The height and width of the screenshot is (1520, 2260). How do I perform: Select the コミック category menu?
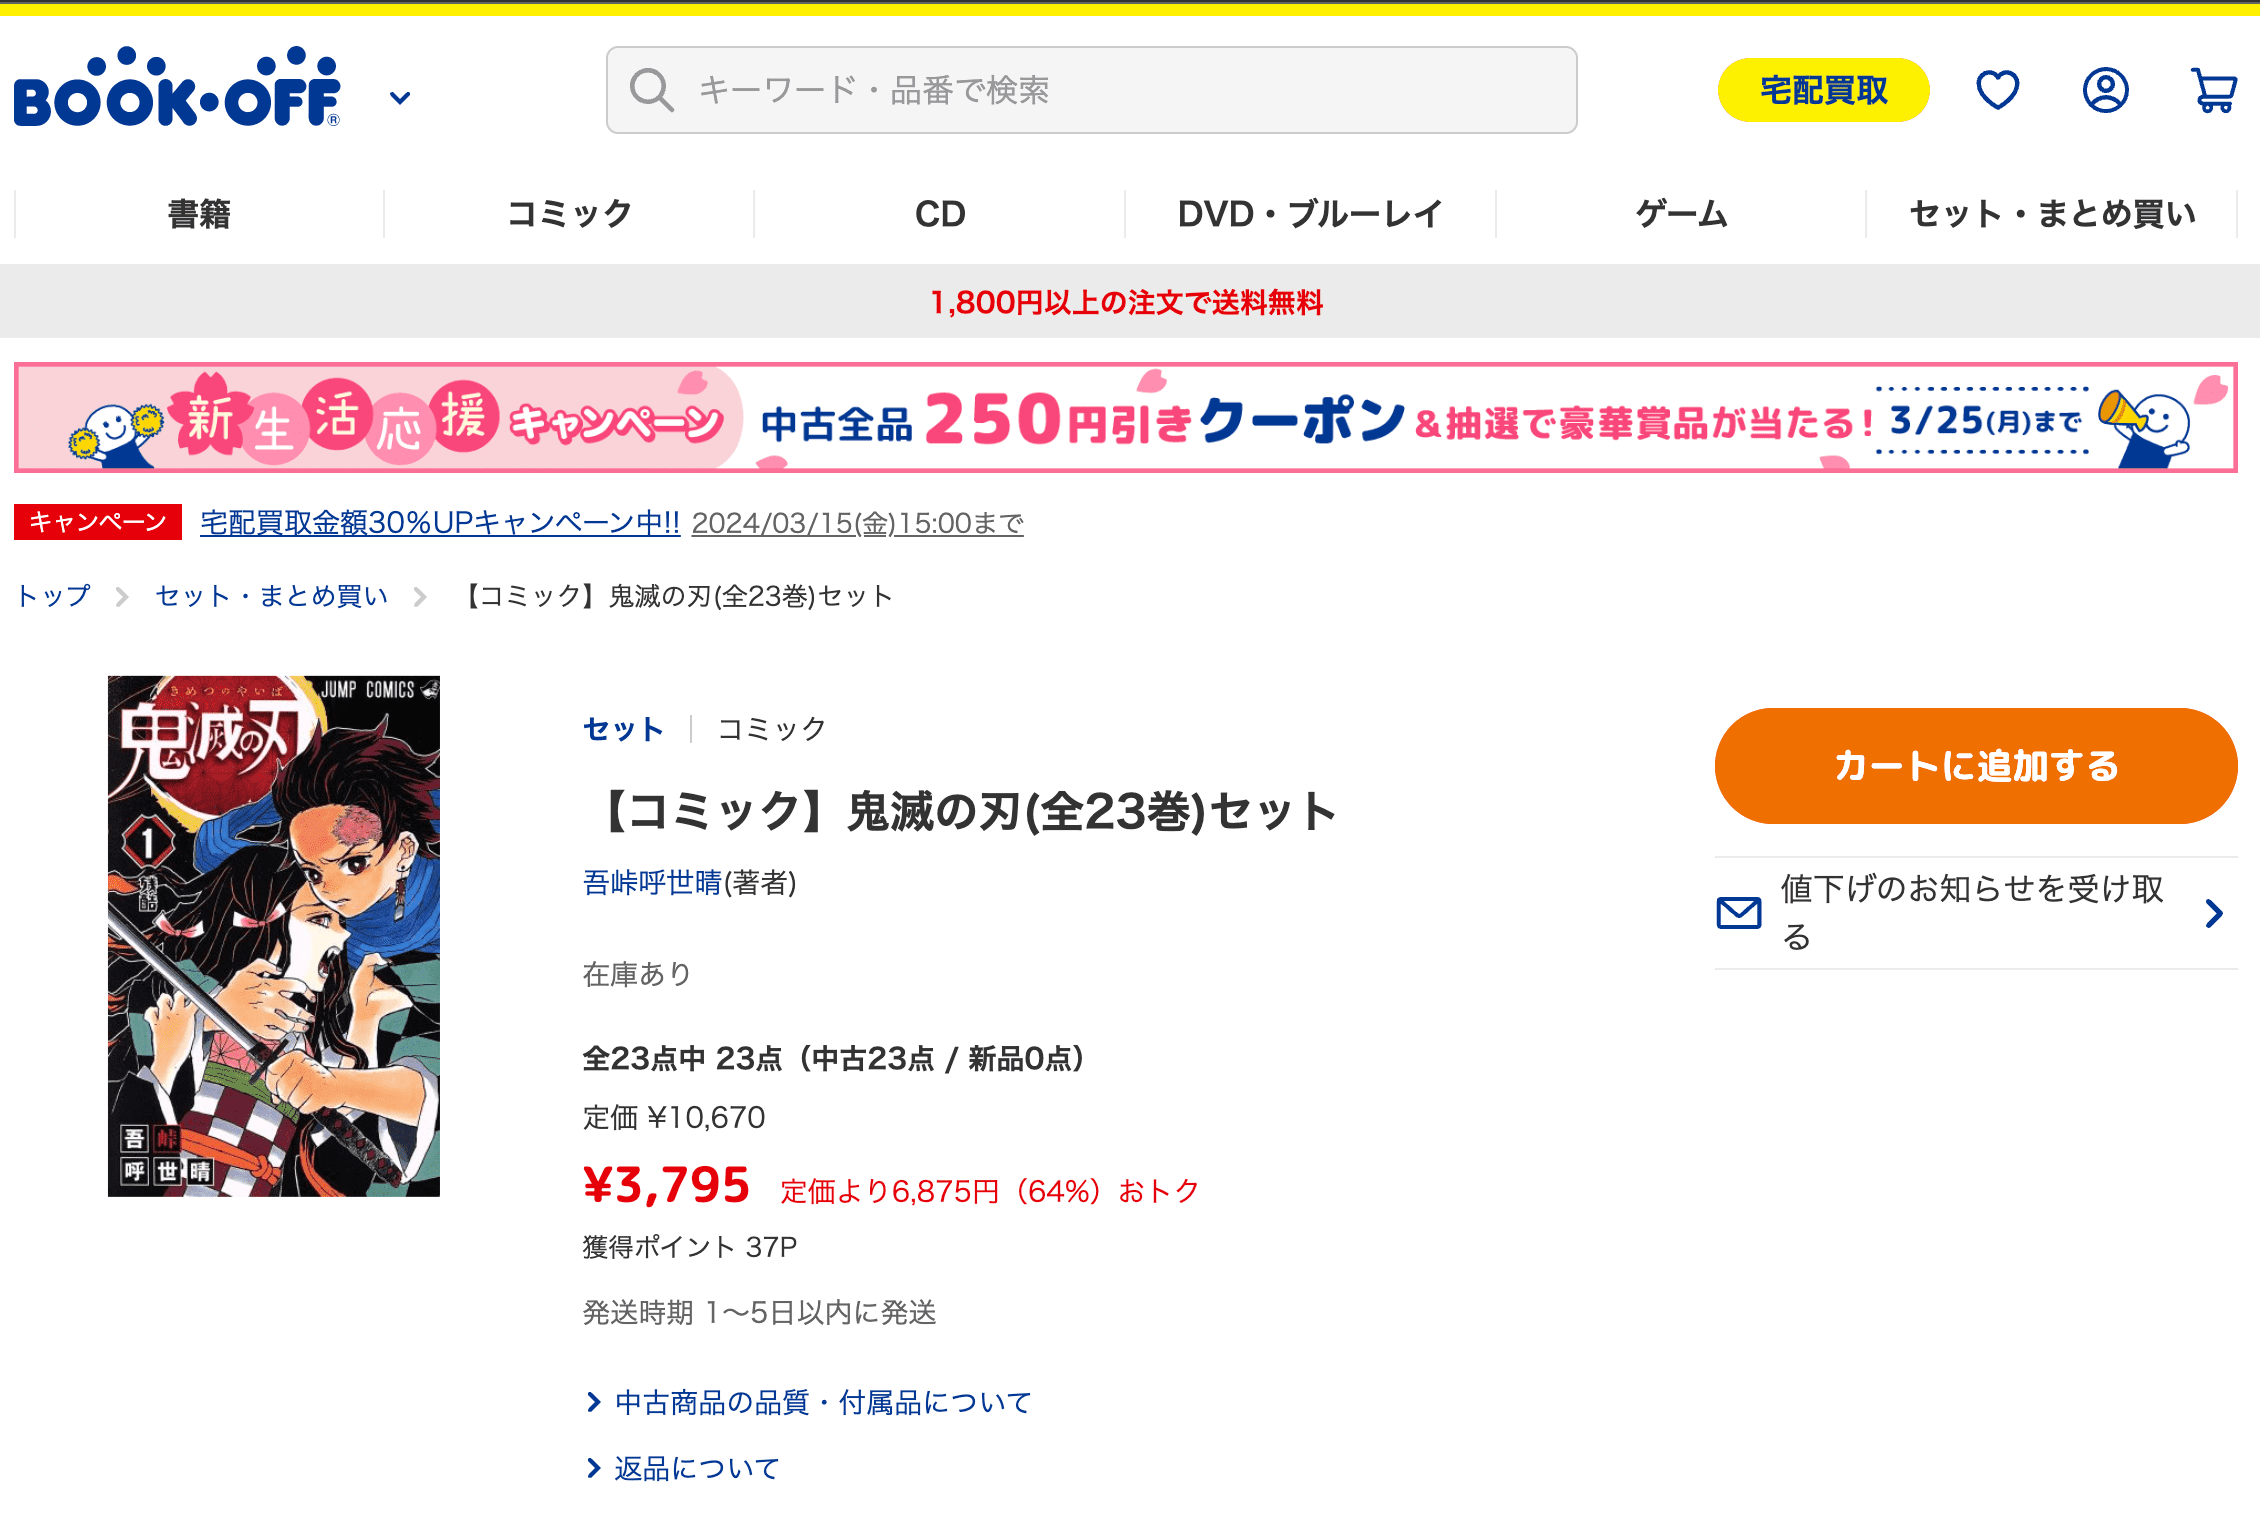click(x=569, y=214)
